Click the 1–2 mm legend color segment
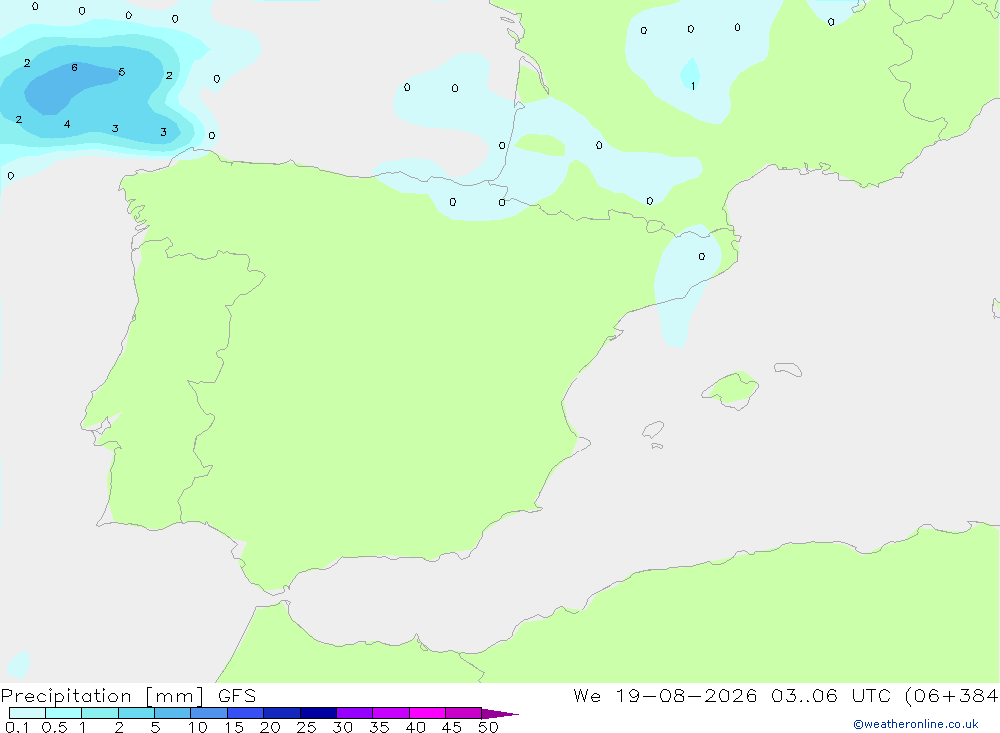Image resolution: width=1000 pixels, height=733 pixels. pyautogui.click(x=99, y=713)
